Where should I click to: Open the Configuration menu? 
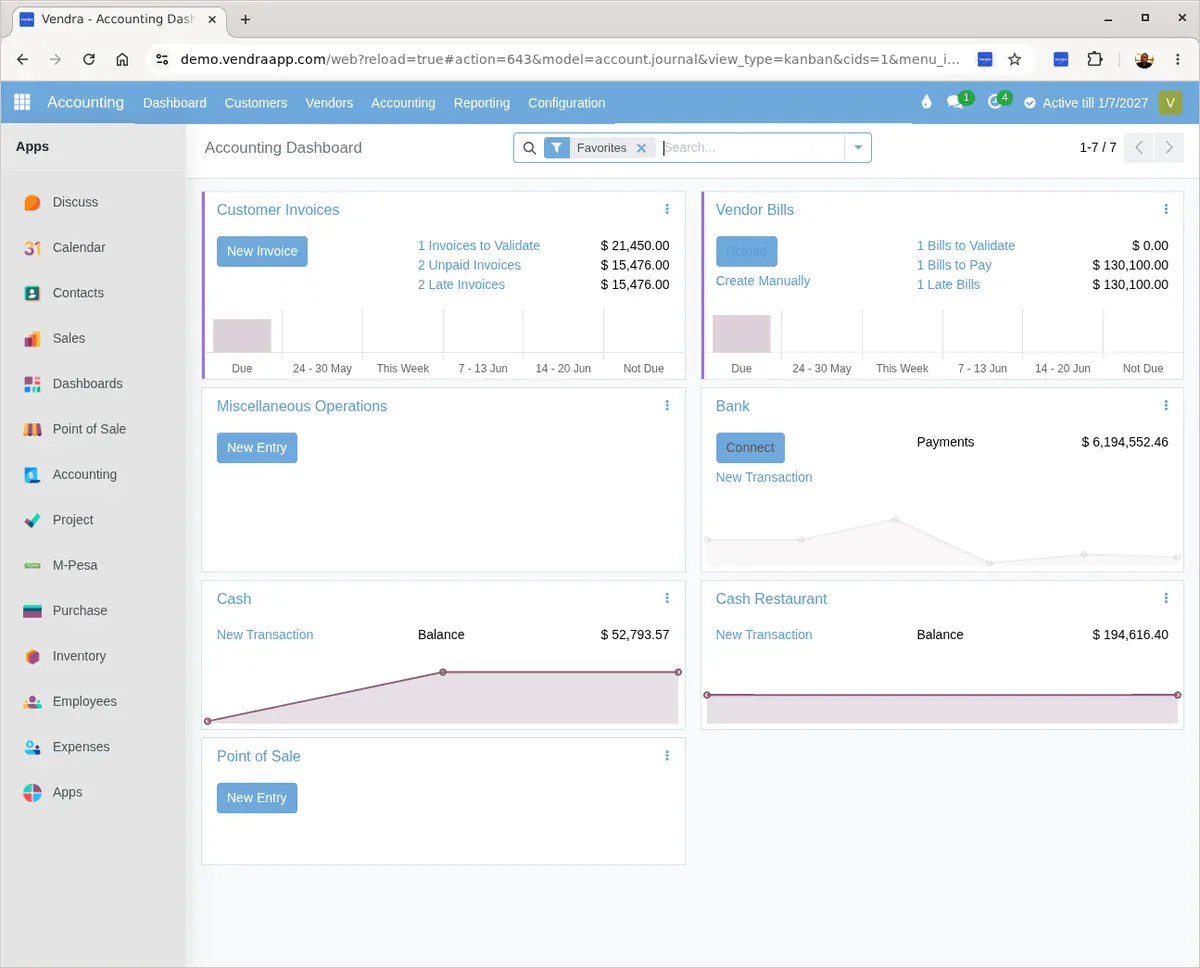tap(567, 103)
